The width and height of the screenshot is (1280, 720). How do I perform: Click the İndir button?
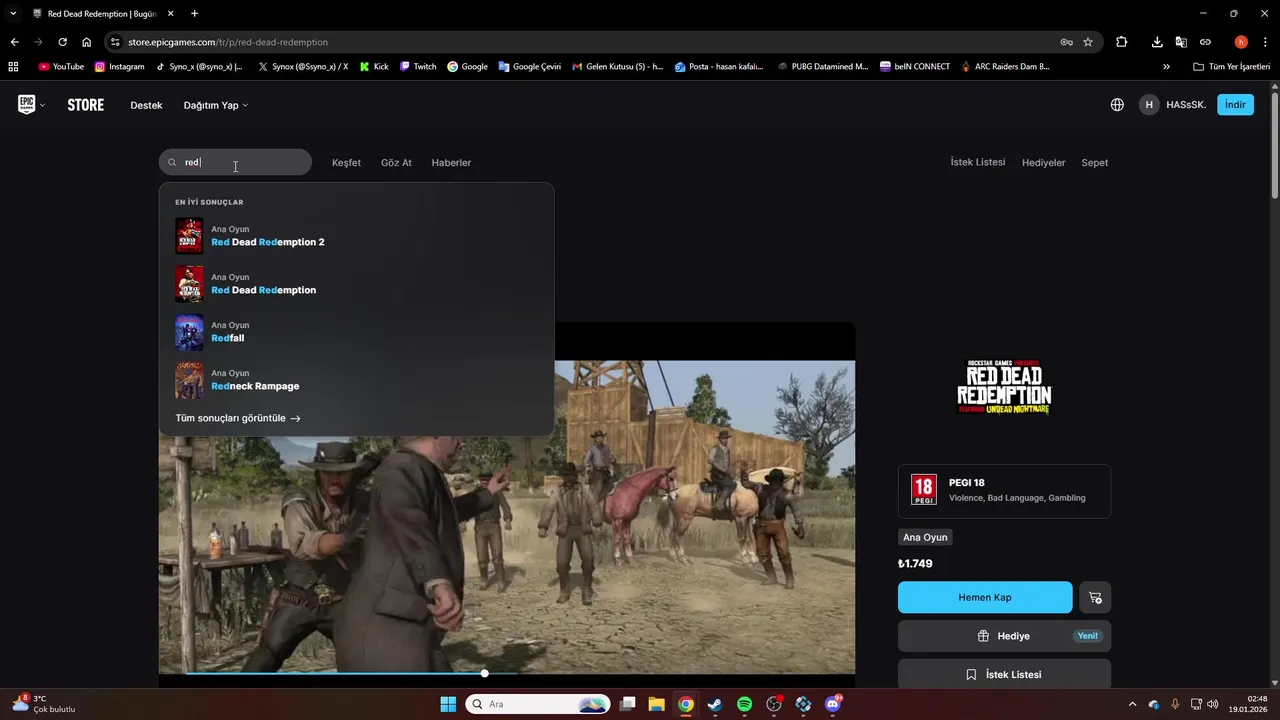tap(1235, 105)
